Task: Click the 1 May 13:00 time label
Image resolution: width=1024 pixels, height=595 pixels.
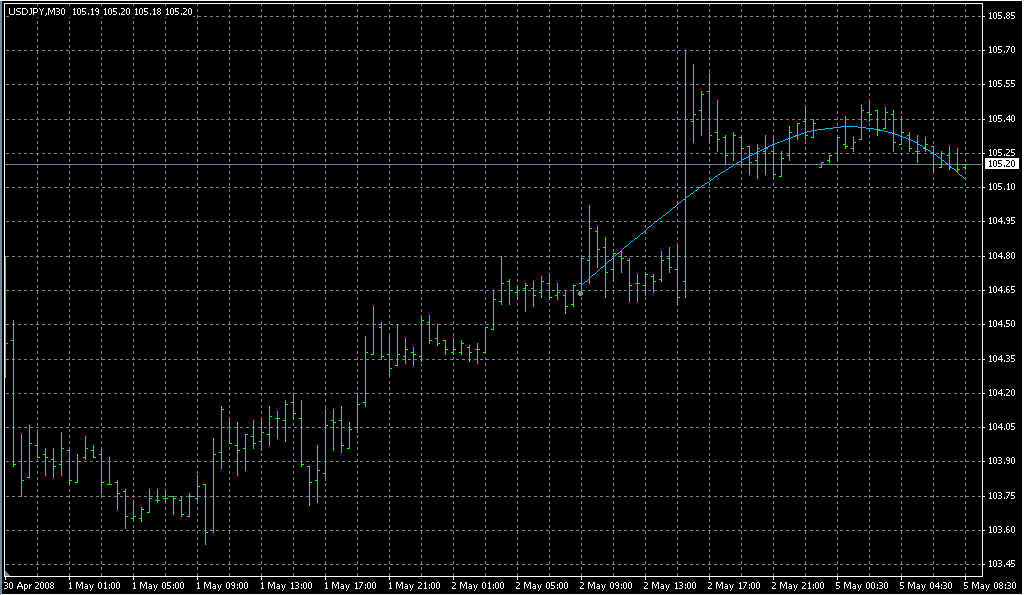Action: click(286, 585)
